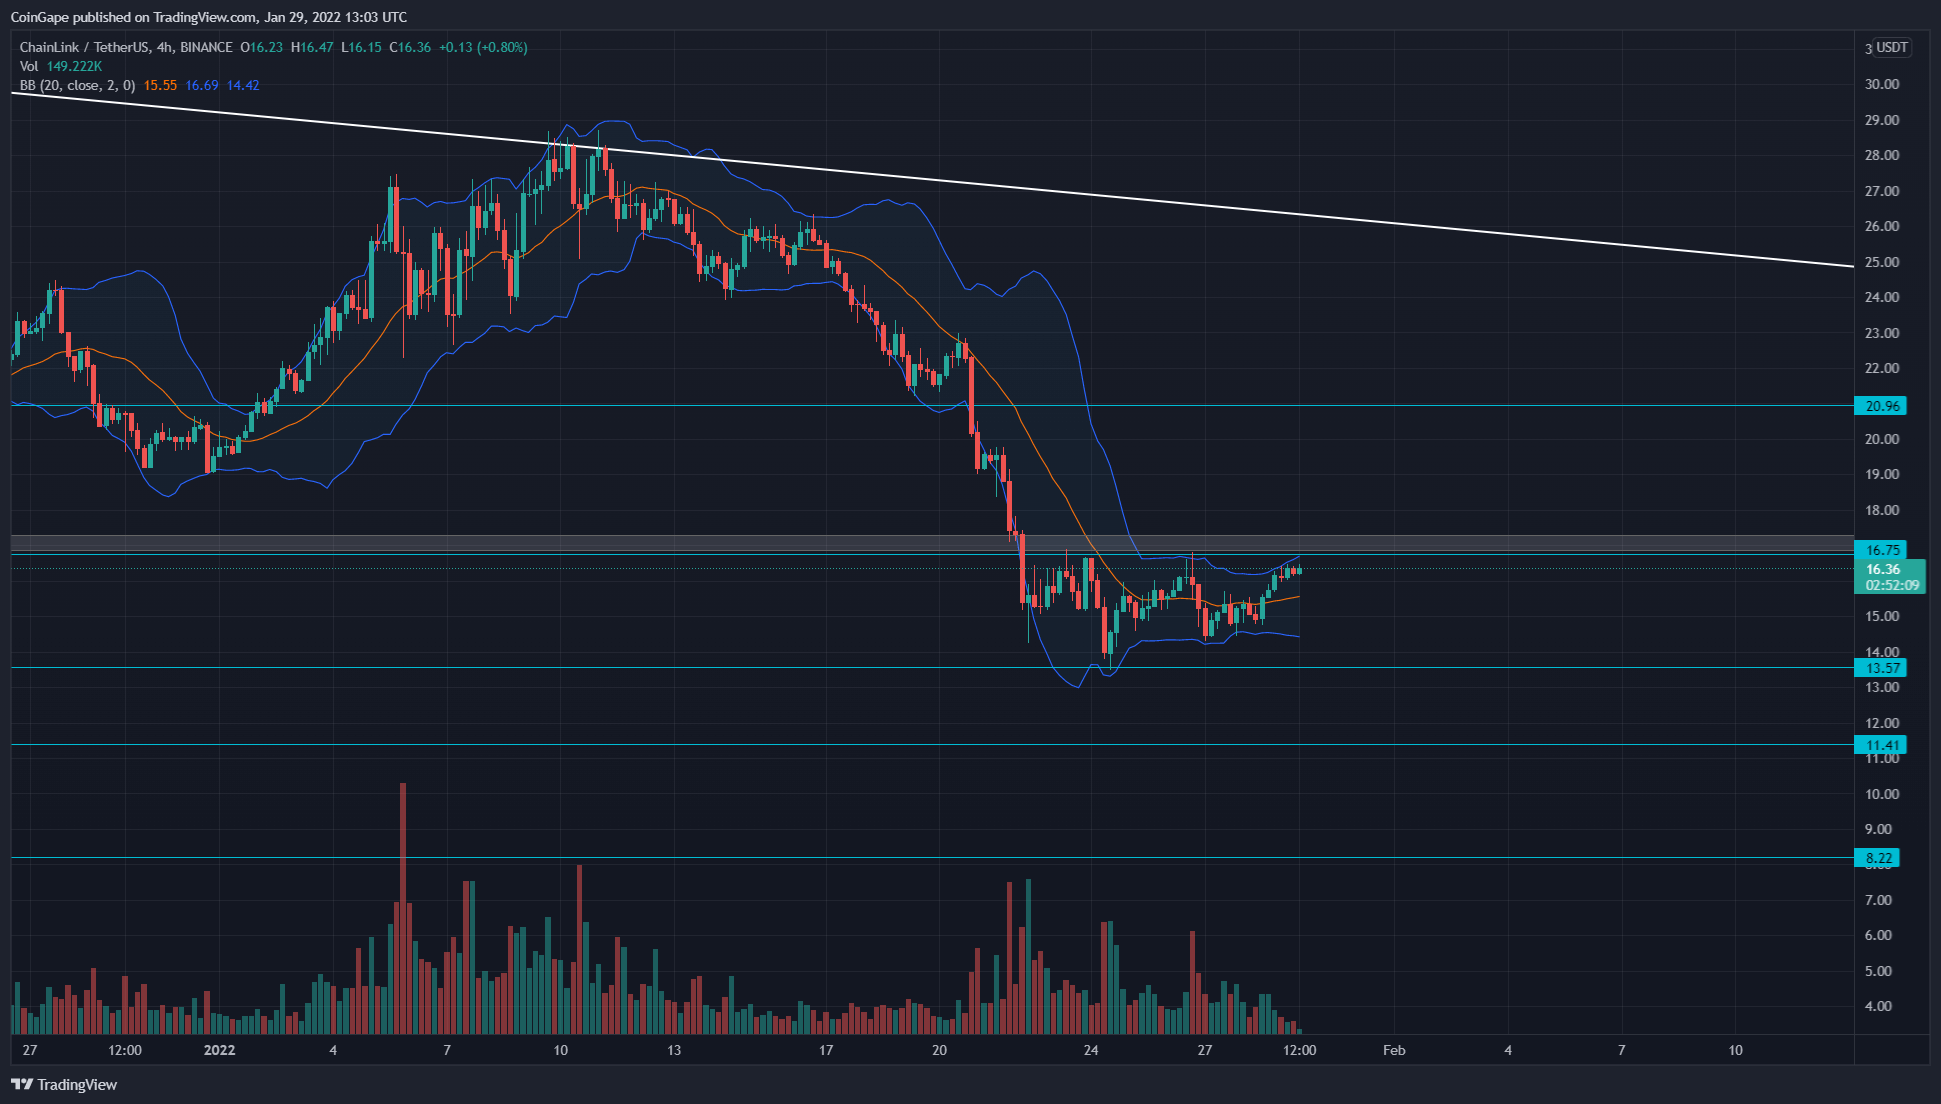This screenshot has height=1104, width=1941.
Task: Click the Feb label on time axis
Action: (1394, 1050)
